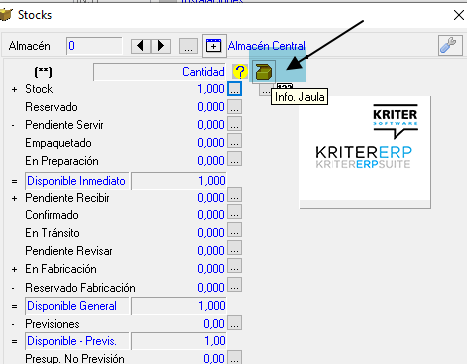Viewport: 467px width, 364px height.
Task: Open Previsiones detail ellipsis button
Action: pos(234,323)
